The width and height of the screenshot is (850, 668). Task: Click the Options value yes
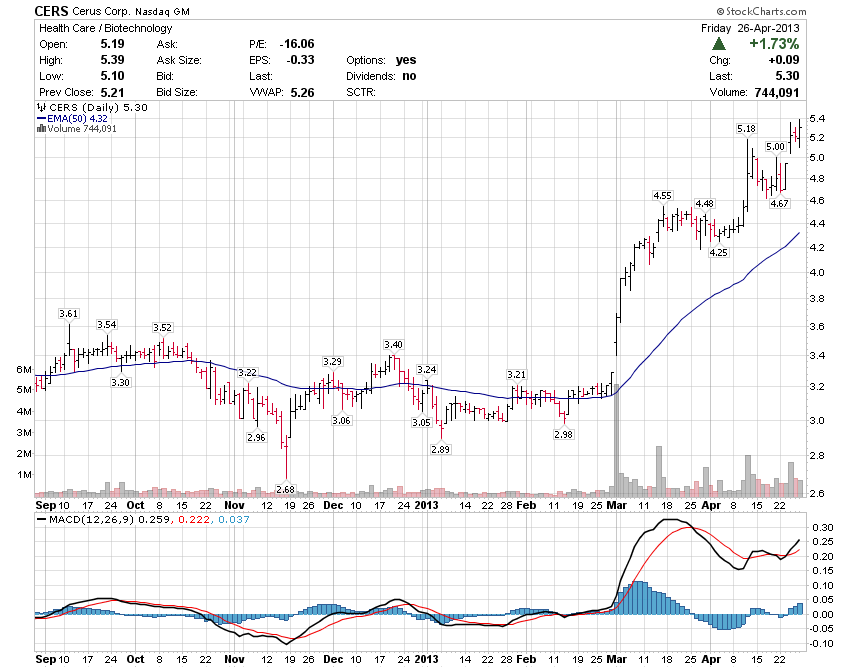pos(406,60)
